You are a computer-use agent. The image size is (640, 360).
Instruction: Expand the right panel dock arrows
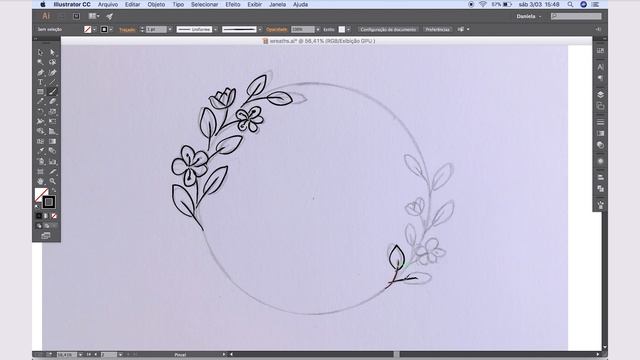tap(605, 39)
